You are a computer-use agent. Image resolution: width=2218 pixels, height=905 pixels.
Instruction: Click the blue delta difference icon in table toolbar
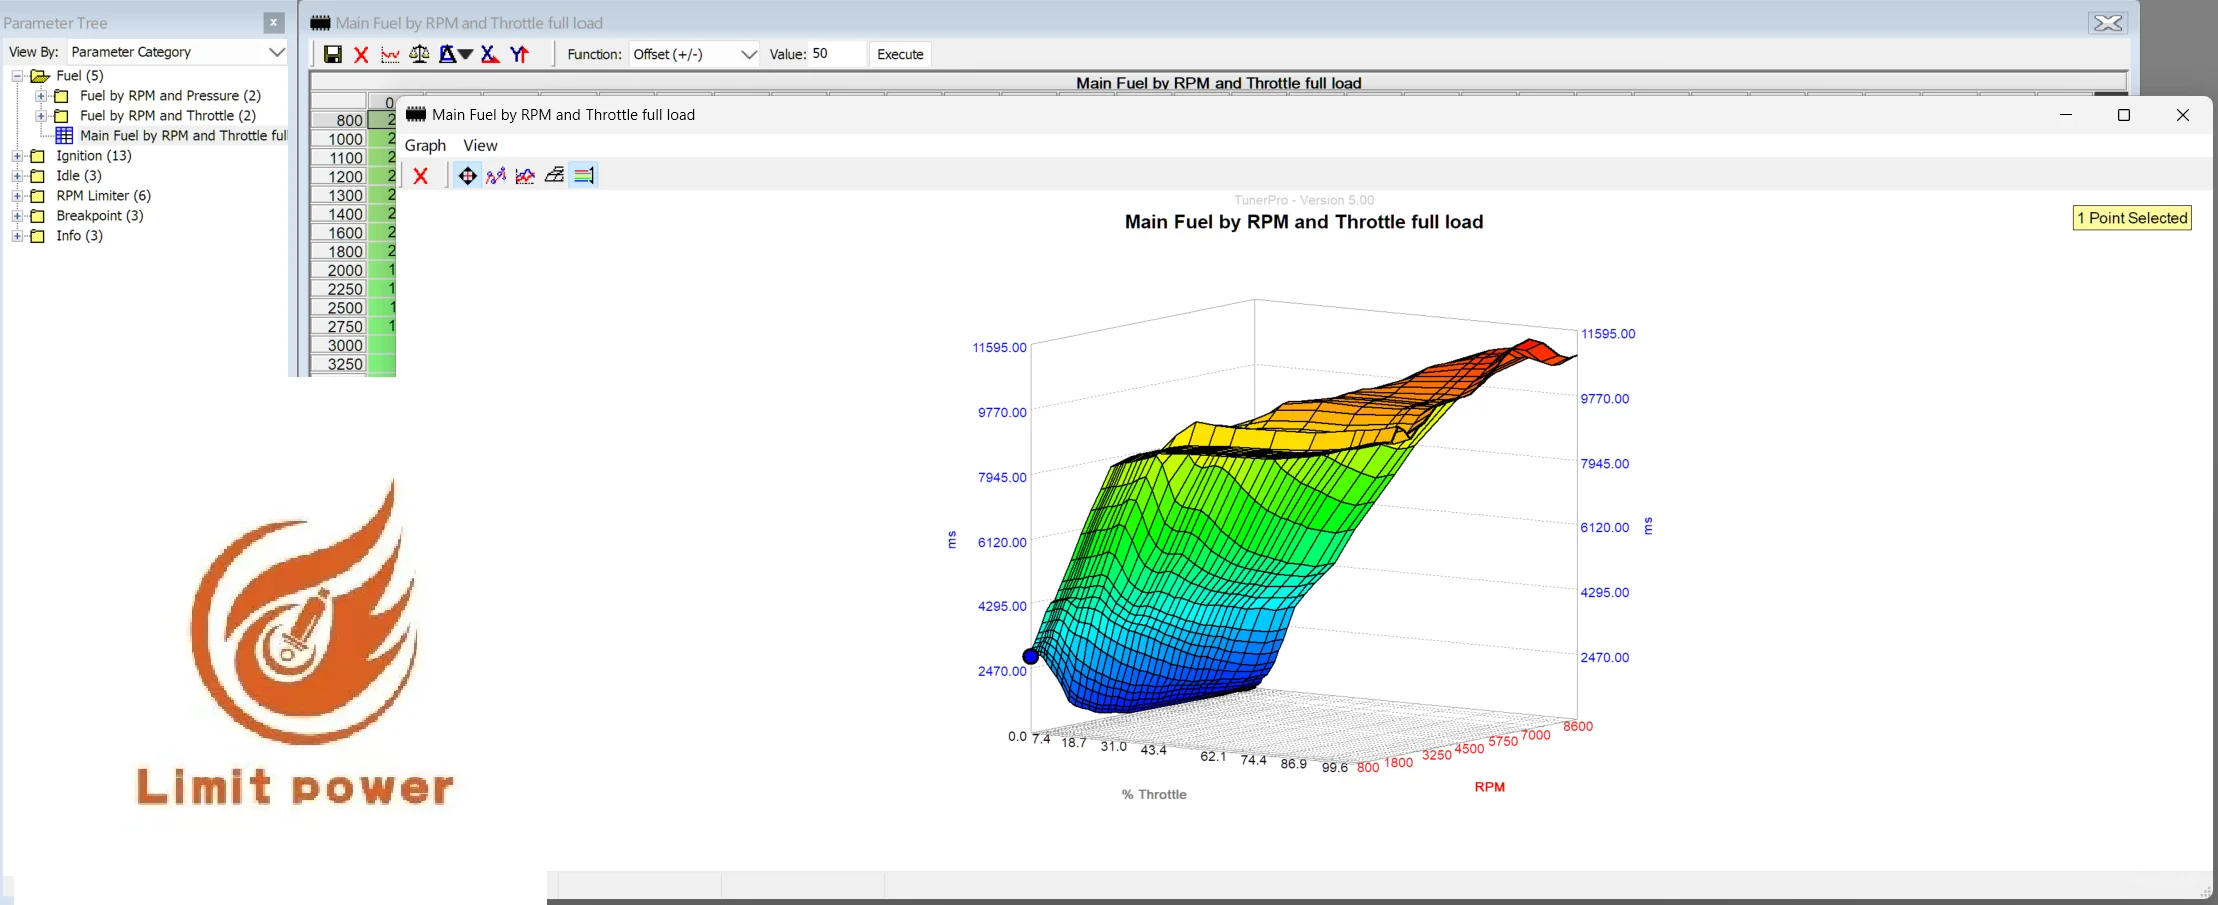coord(447,55)
